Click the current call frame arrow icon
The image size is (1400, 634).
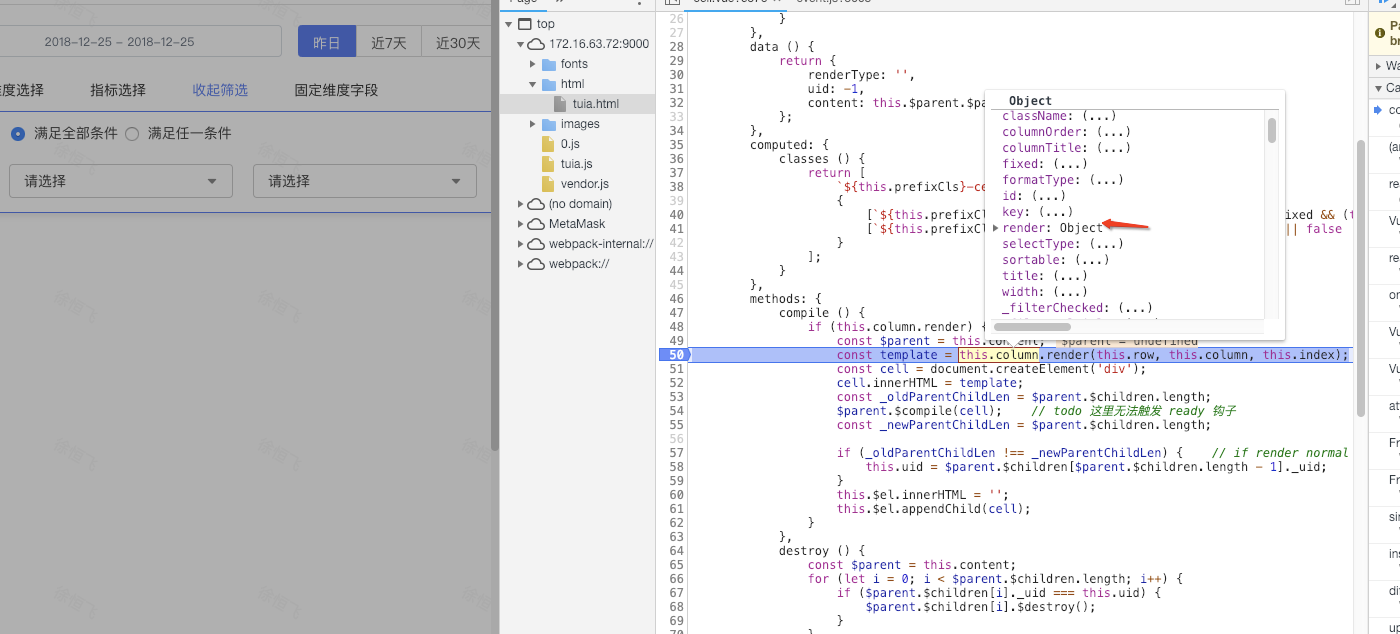click(x=1380, y=110)
